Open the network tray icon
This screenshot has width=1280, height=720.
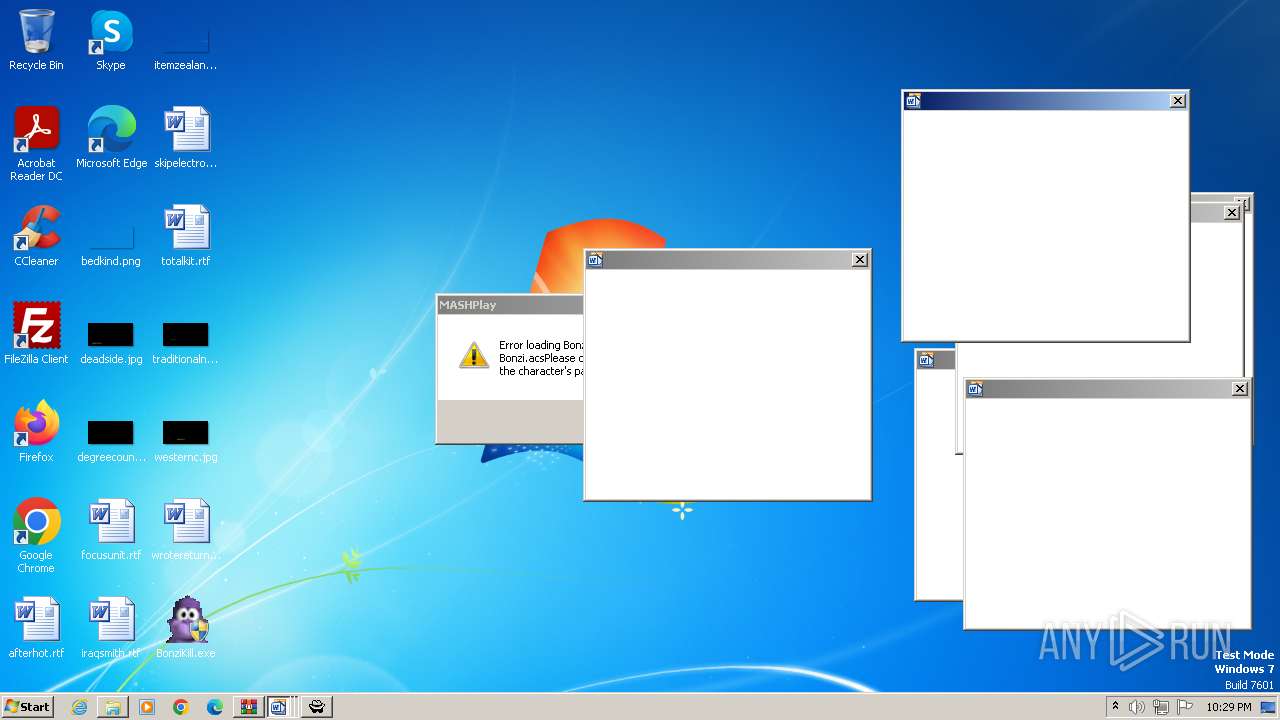(1161, 707)
